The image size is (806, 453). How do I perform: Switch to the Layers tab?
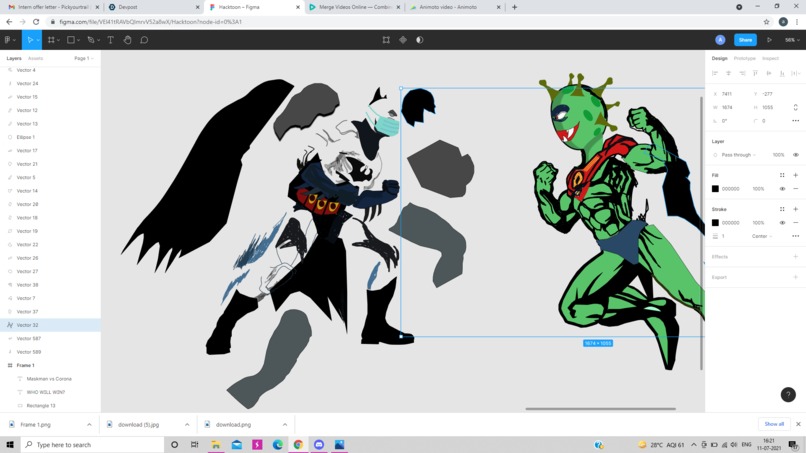tap(14, 59)
